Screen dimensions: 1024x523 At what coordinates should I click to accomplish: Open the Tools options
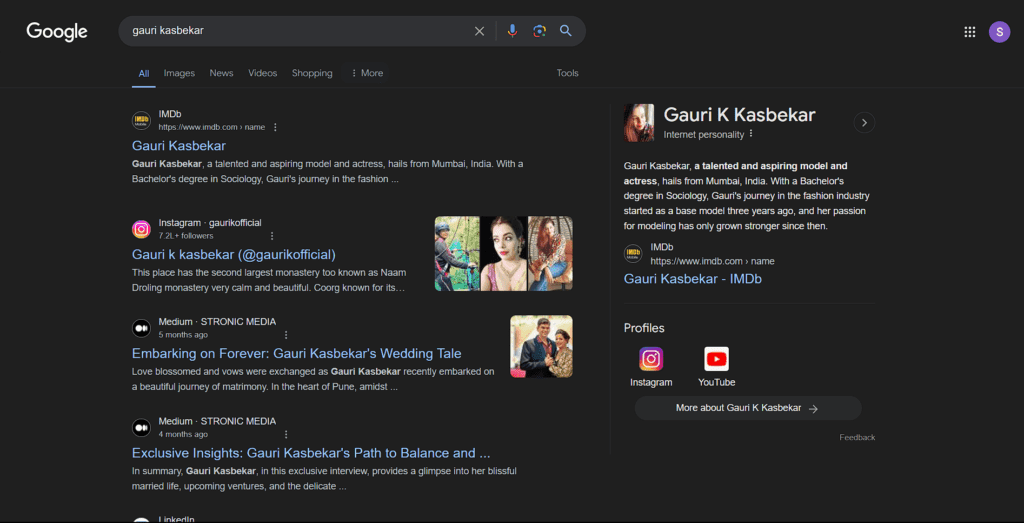click(568, 73)
